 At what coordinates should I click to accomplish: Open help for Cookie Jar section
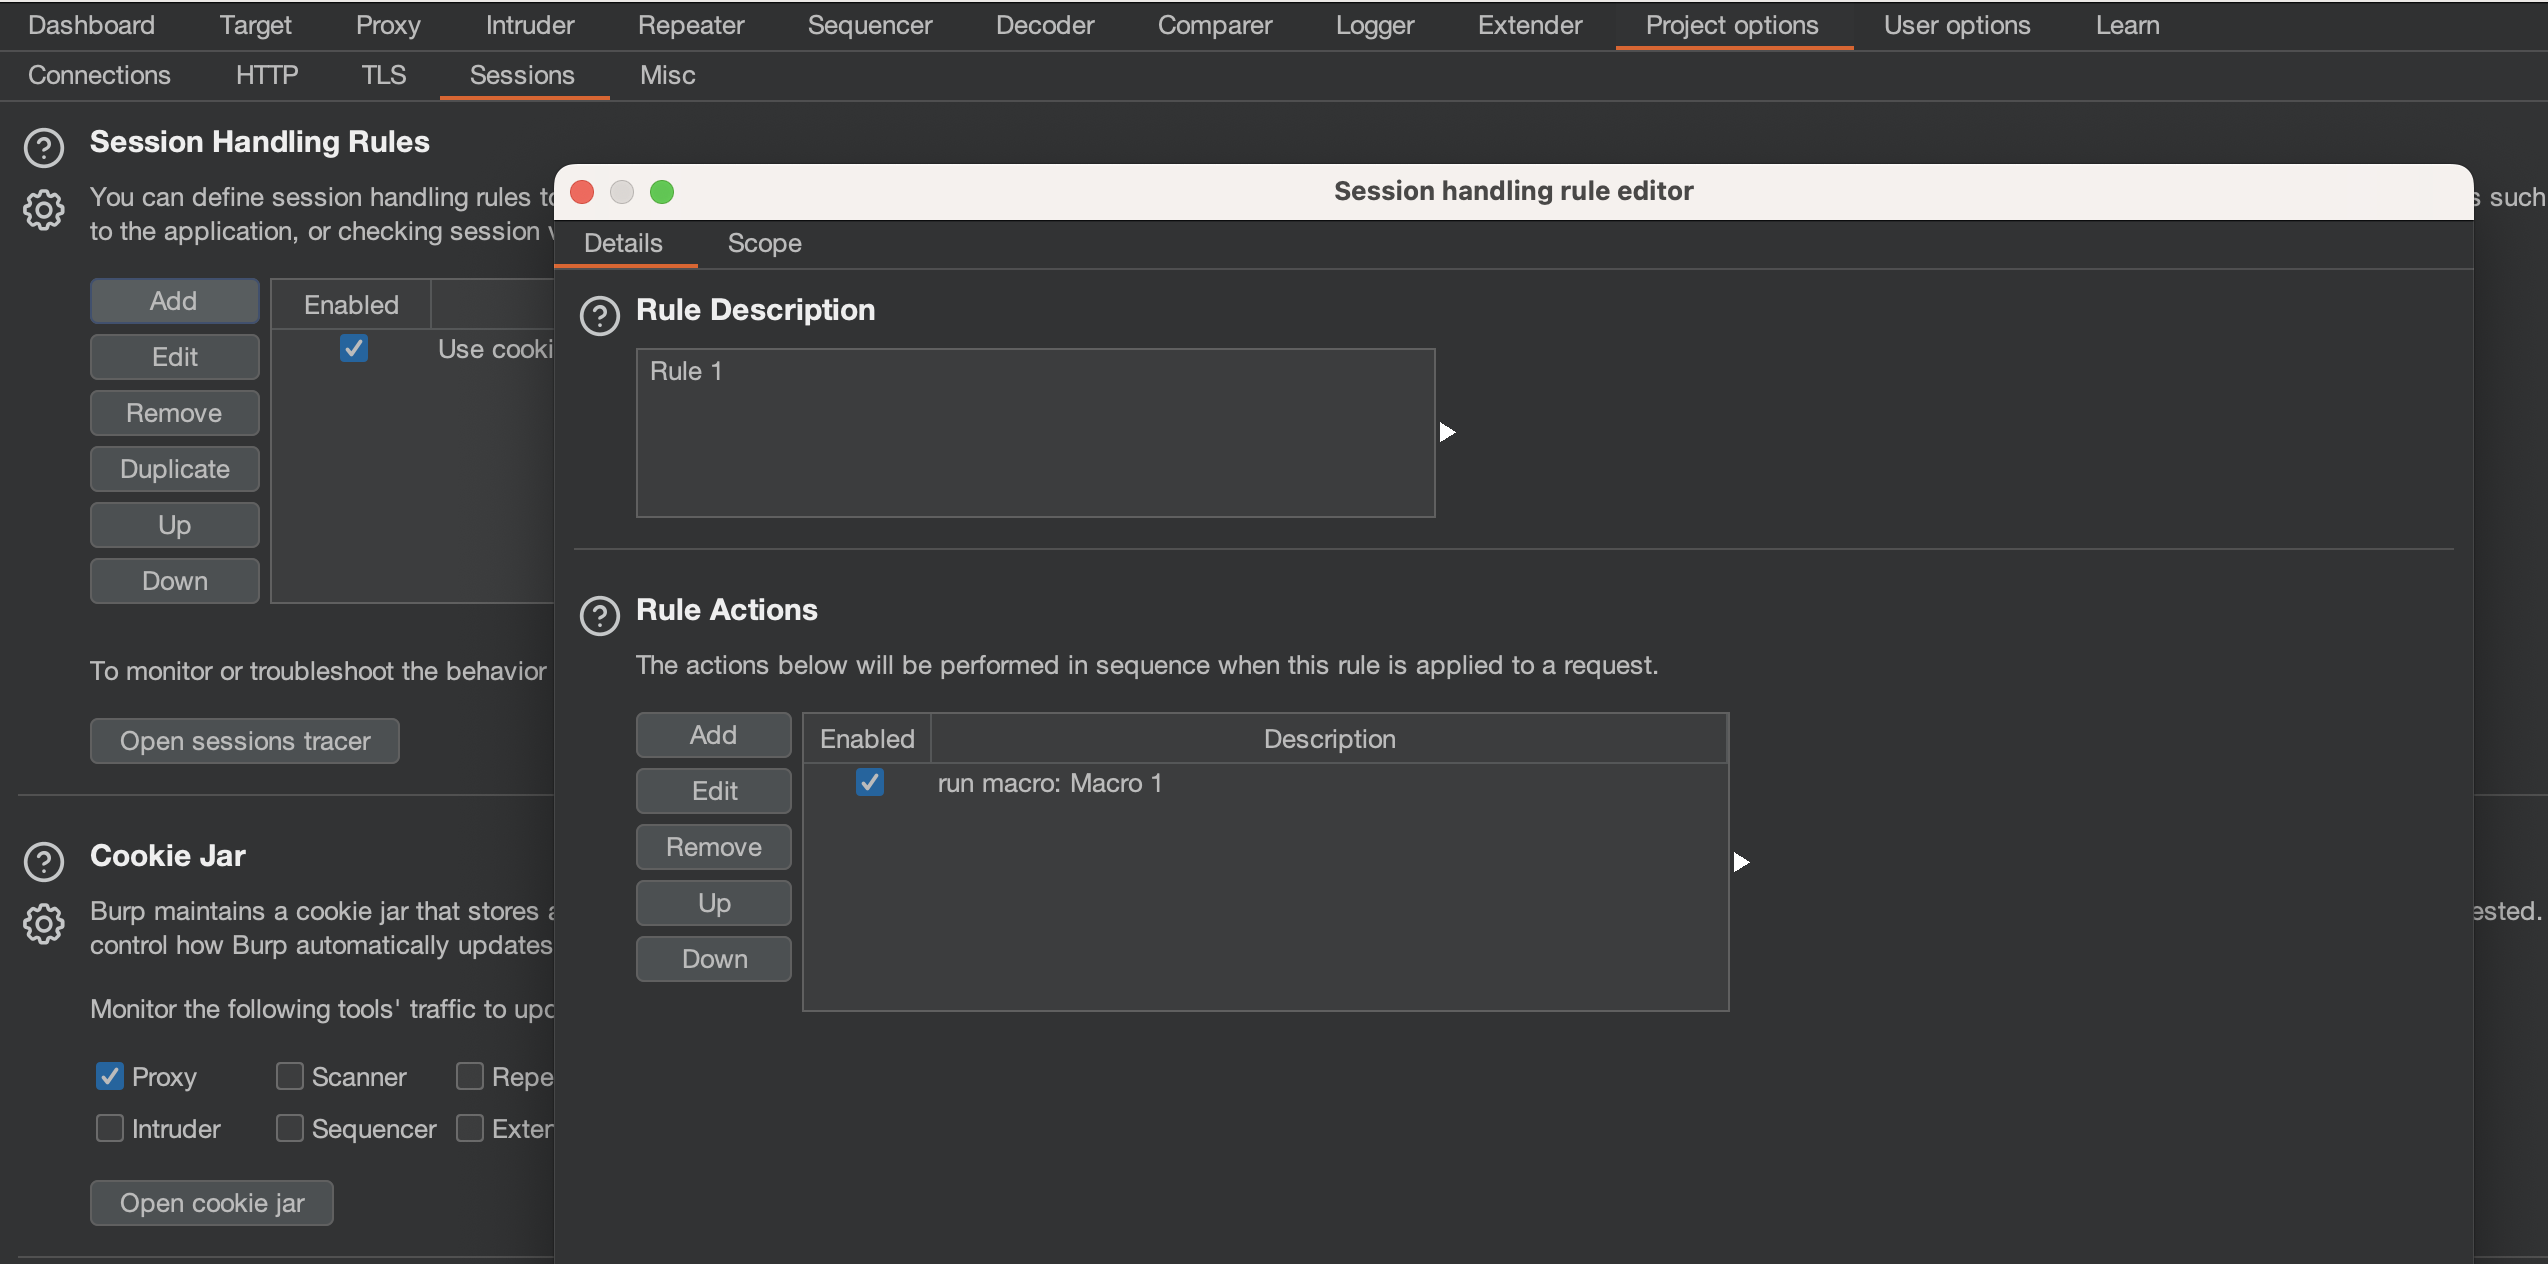[x=44, y=862]
